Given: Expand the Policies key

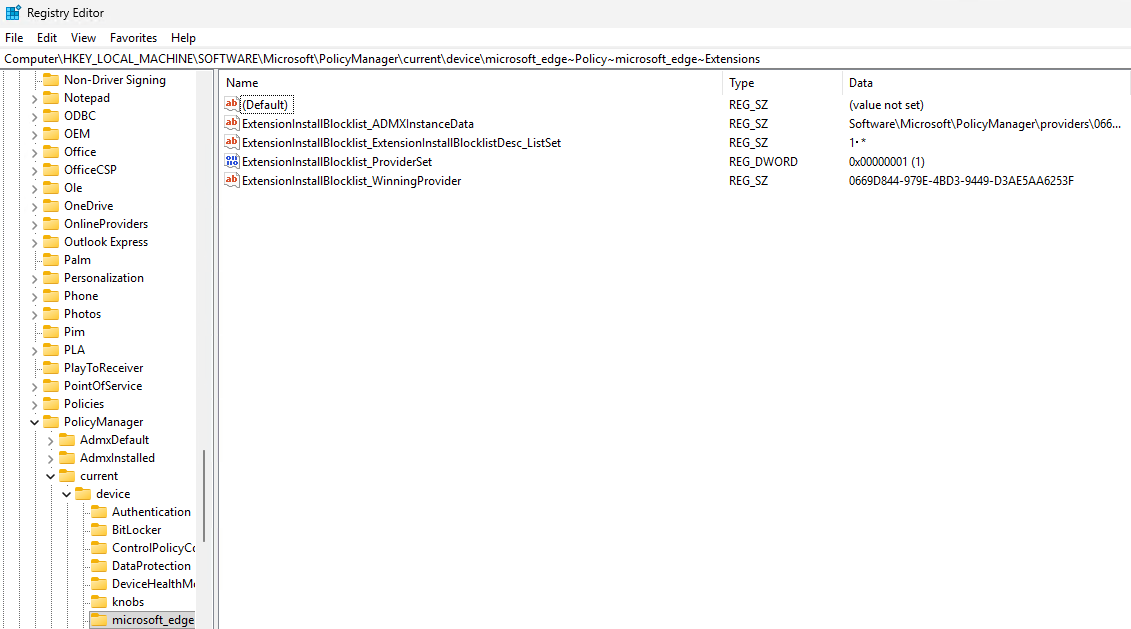Looking at the screenshot, I should (34, 405).
